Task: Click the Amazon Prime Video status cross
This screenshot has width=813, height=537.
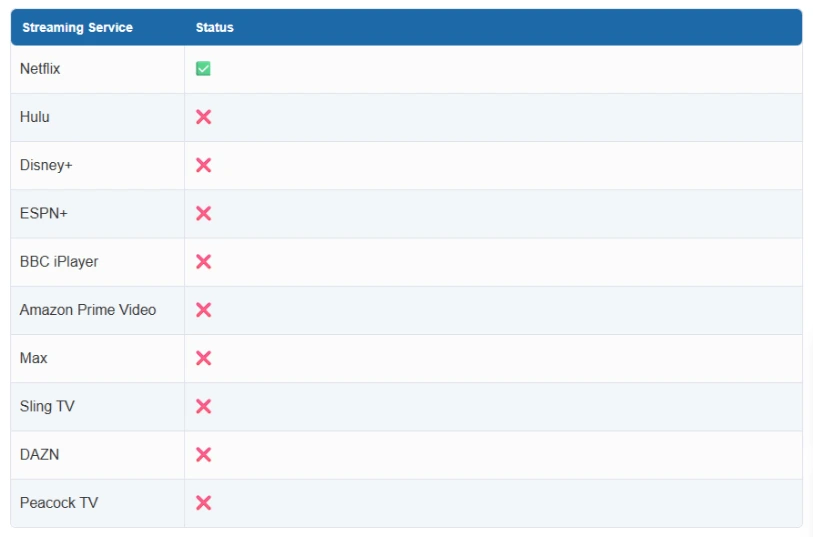Action: coord(203,310)
